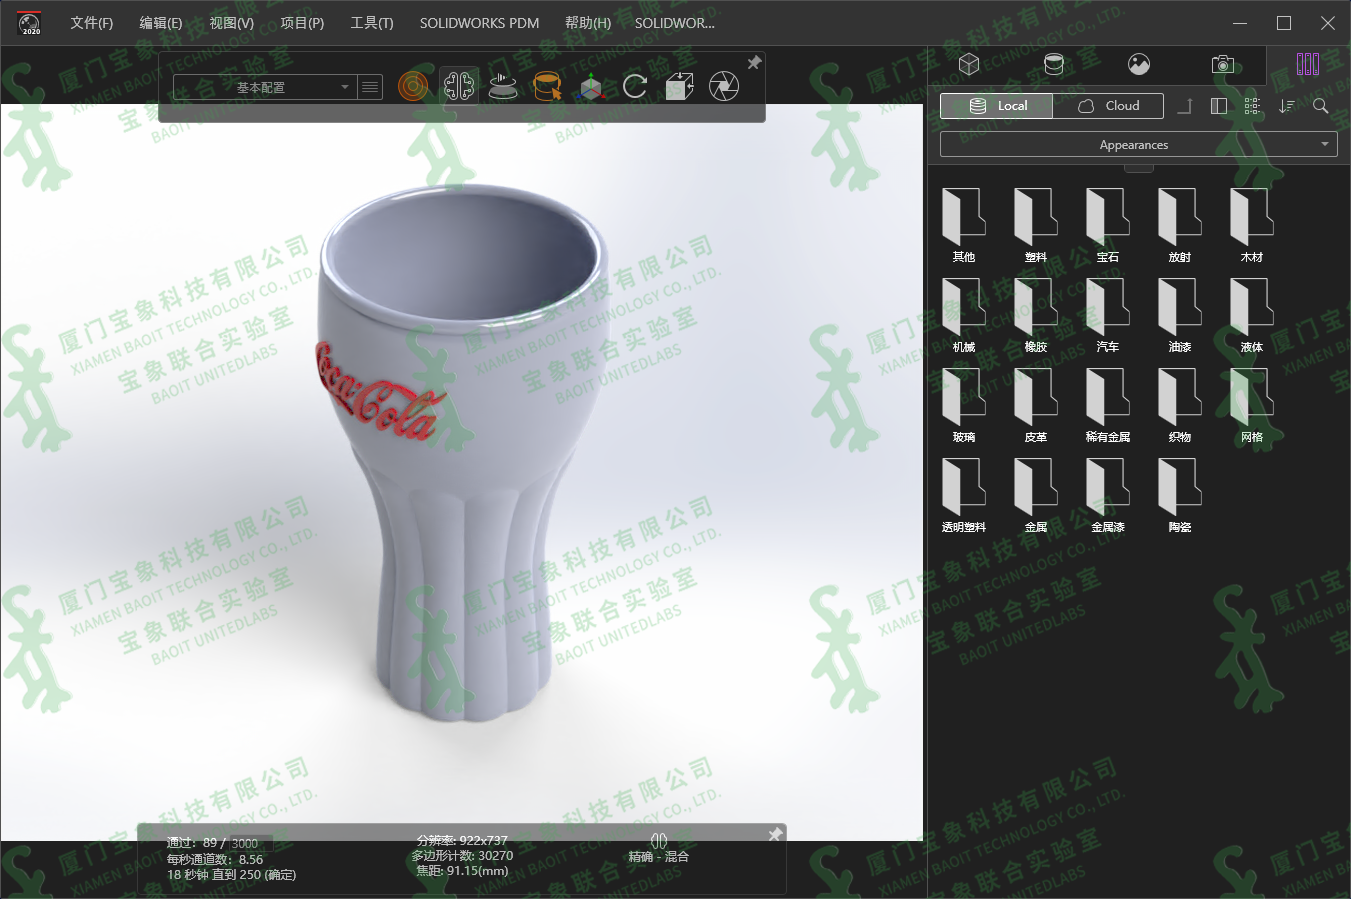
Task: Open the 项目(P) menu
Action: (302, 23)
